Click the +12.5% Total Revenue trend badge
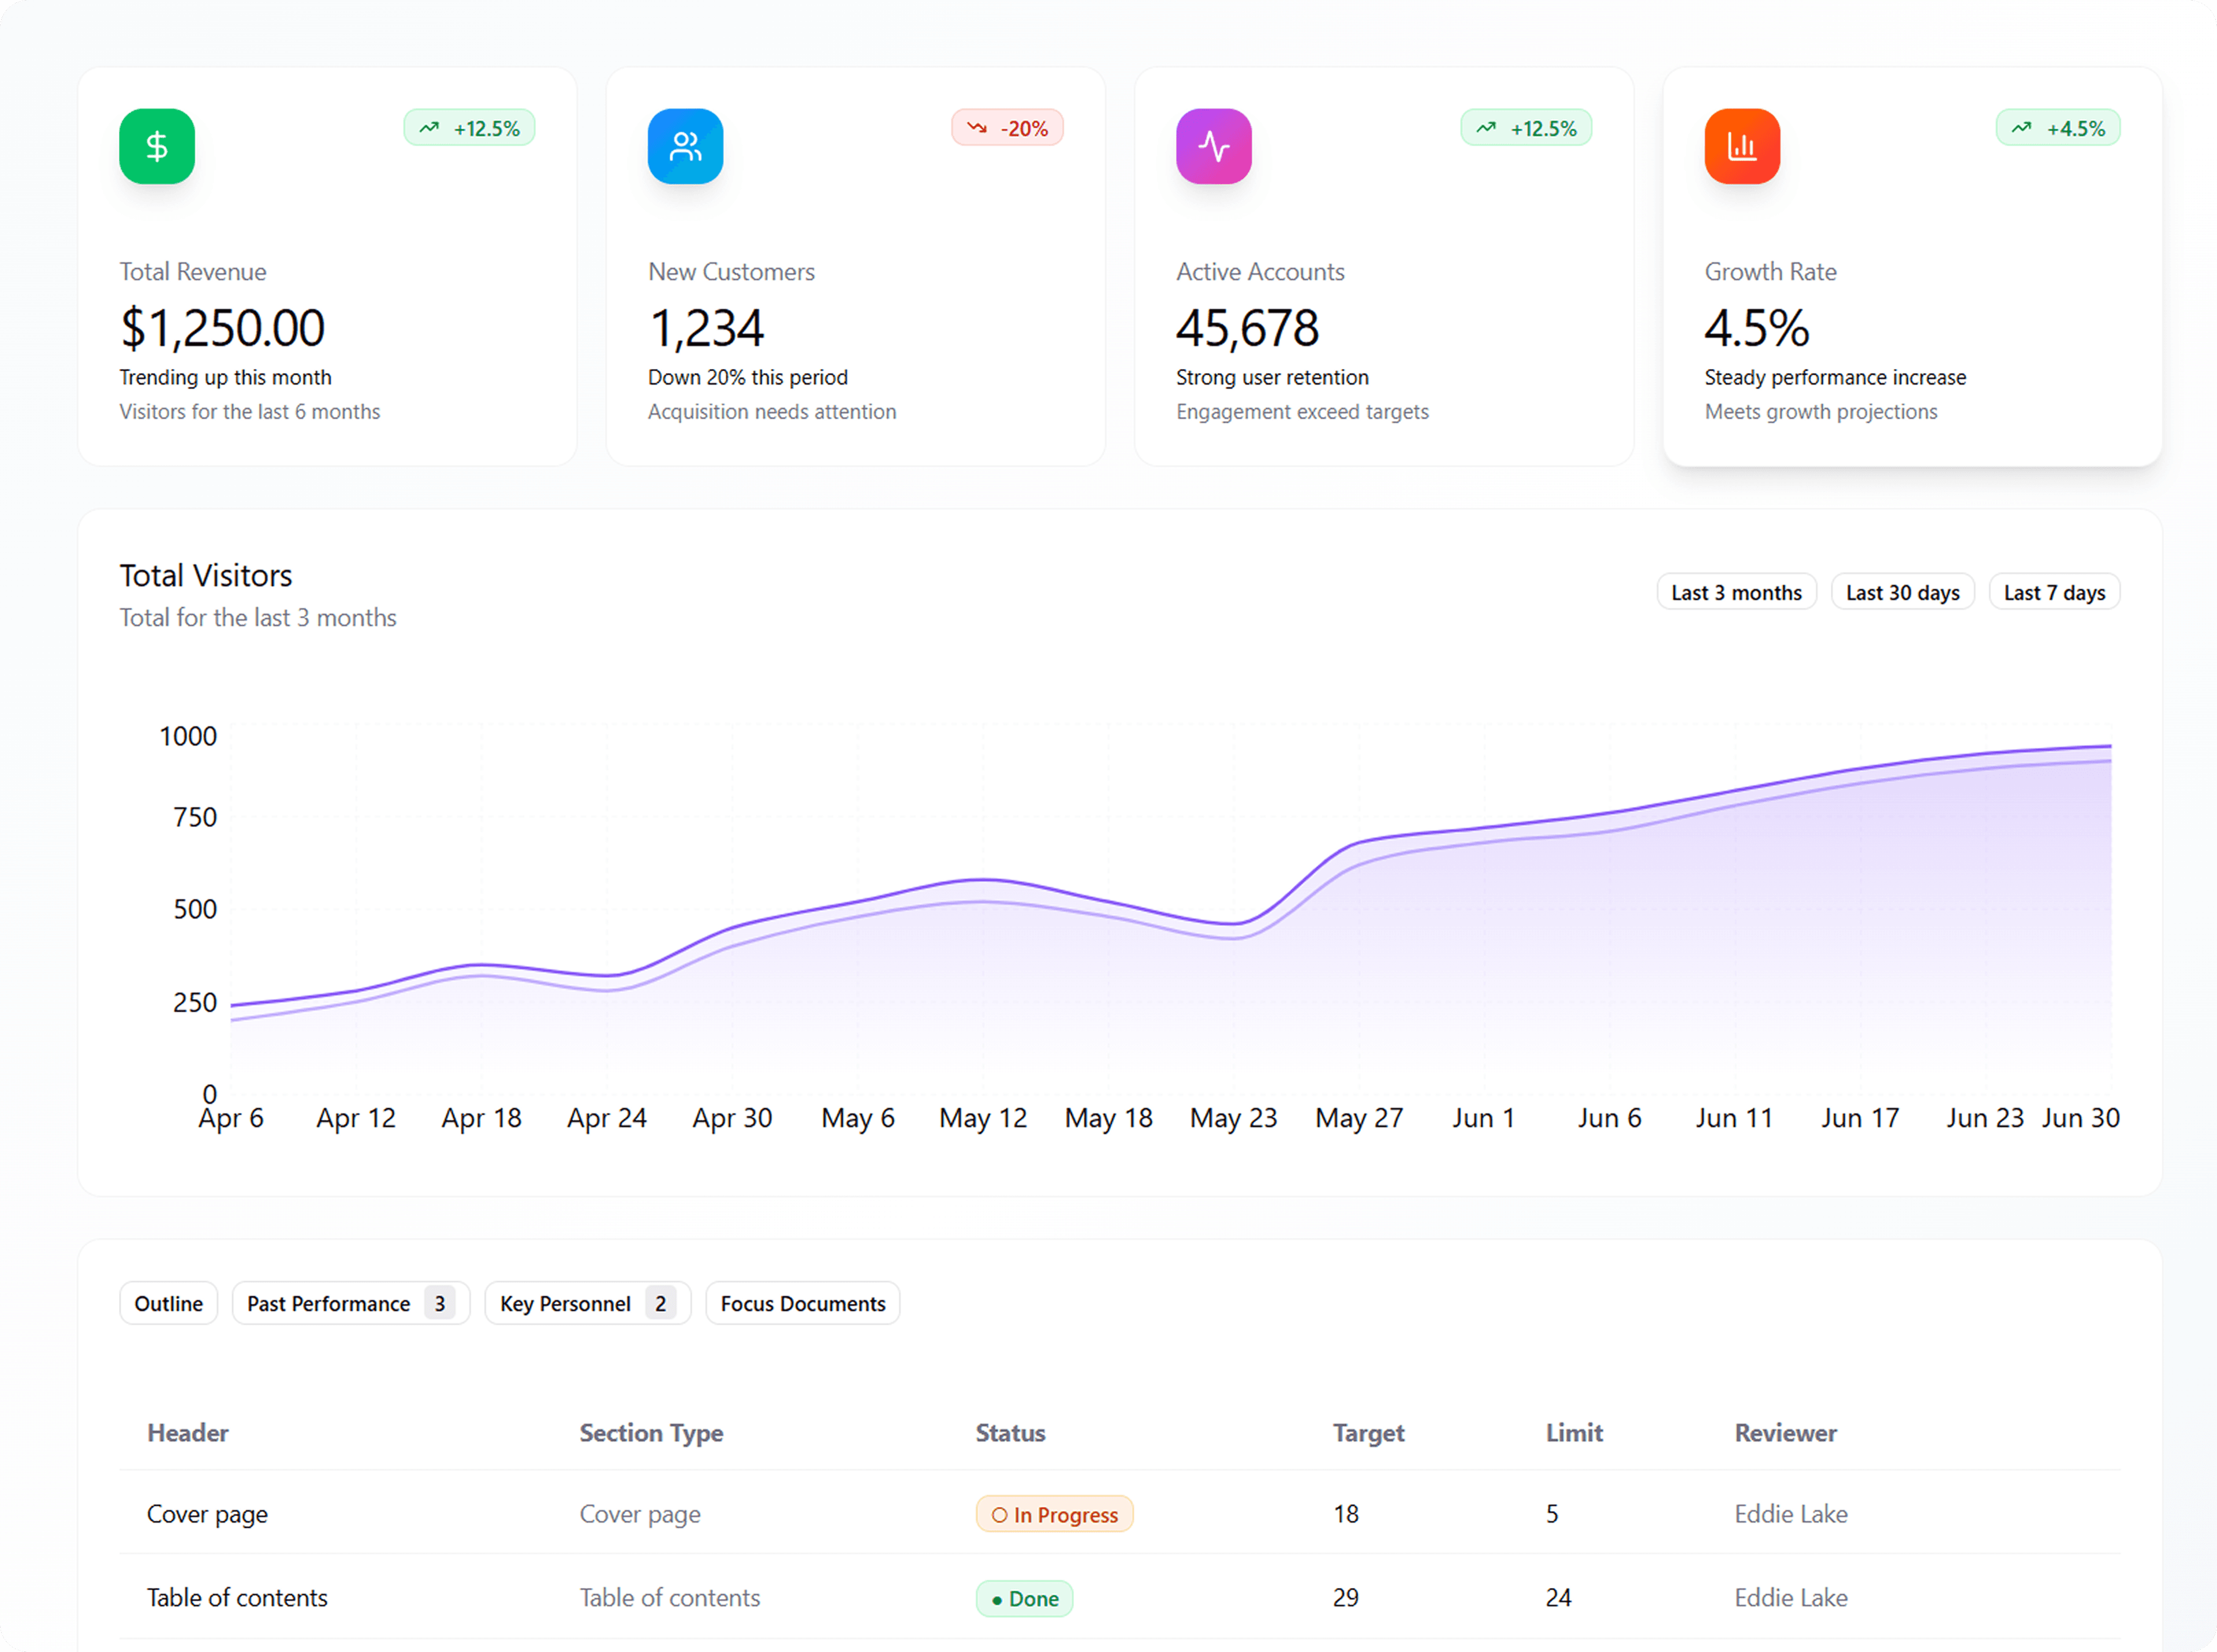This screenshot has width=2217, height=1652. point(469,128)
